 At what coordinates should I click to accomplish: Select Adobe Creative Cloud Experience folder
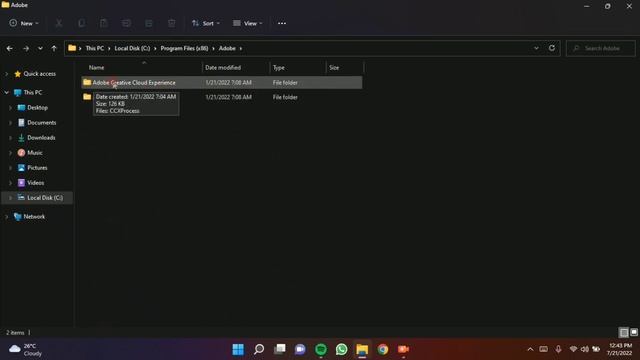tap(222, 82)
